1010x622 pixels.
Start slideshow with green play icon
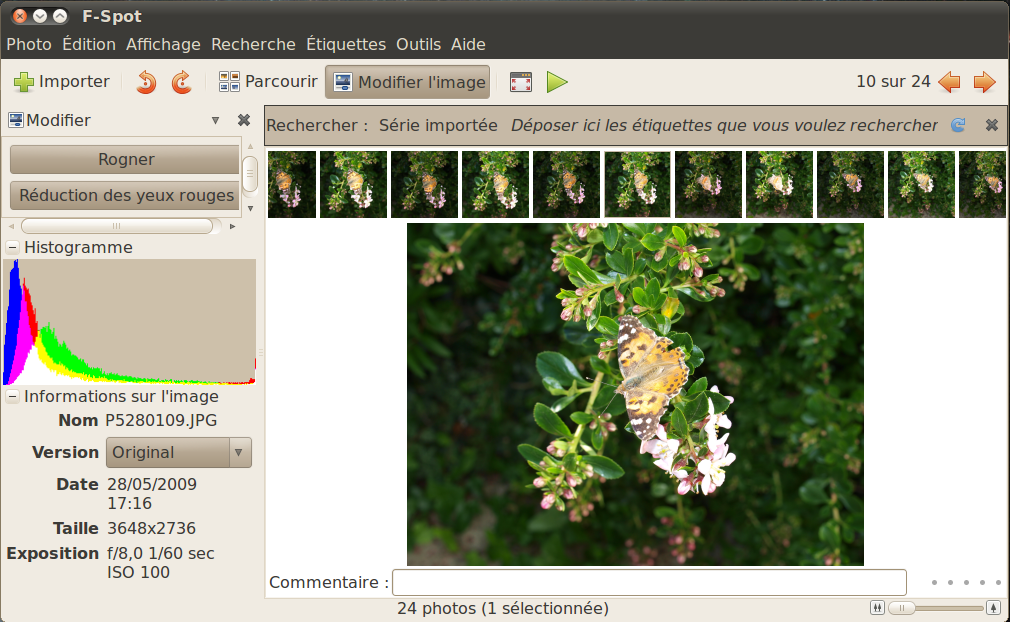tap(557, 82)
